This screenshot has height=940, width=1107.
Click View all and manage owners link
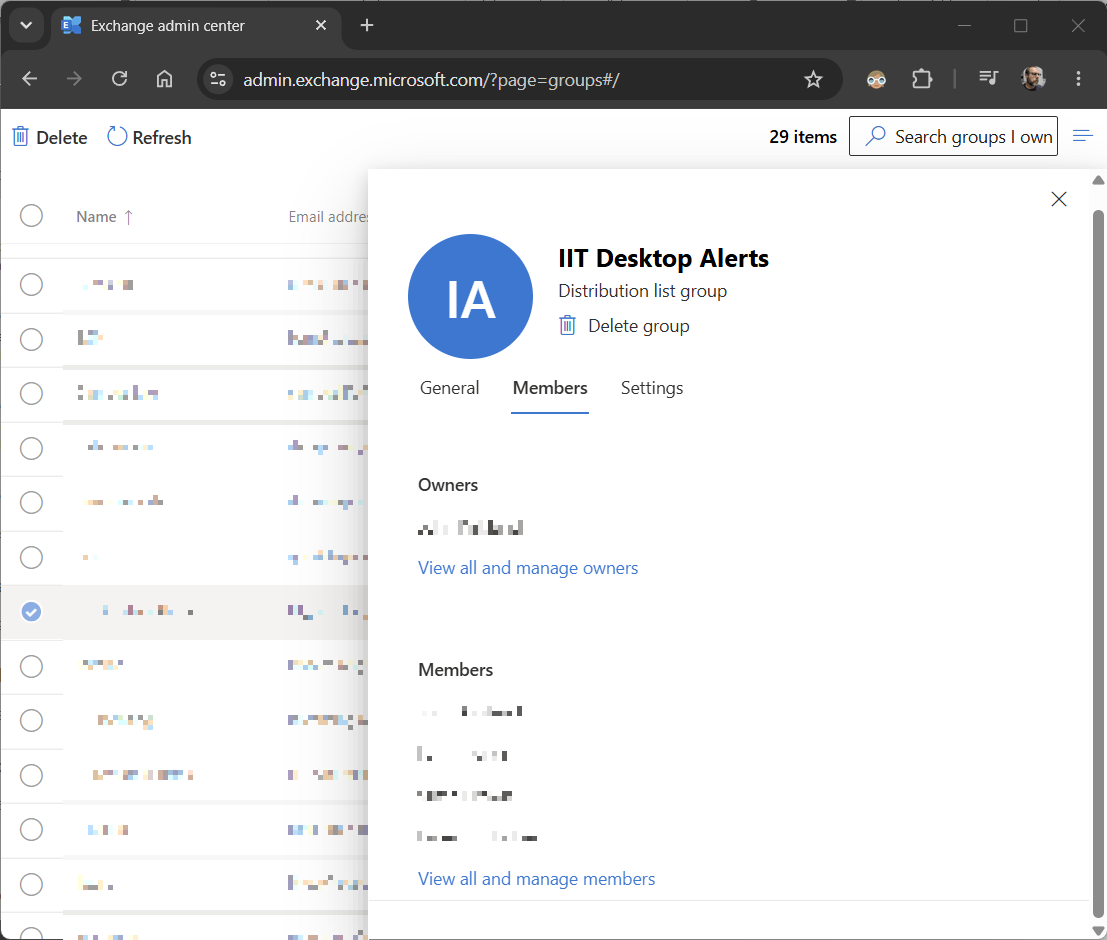pyautogui.click(x=527, y=568)
